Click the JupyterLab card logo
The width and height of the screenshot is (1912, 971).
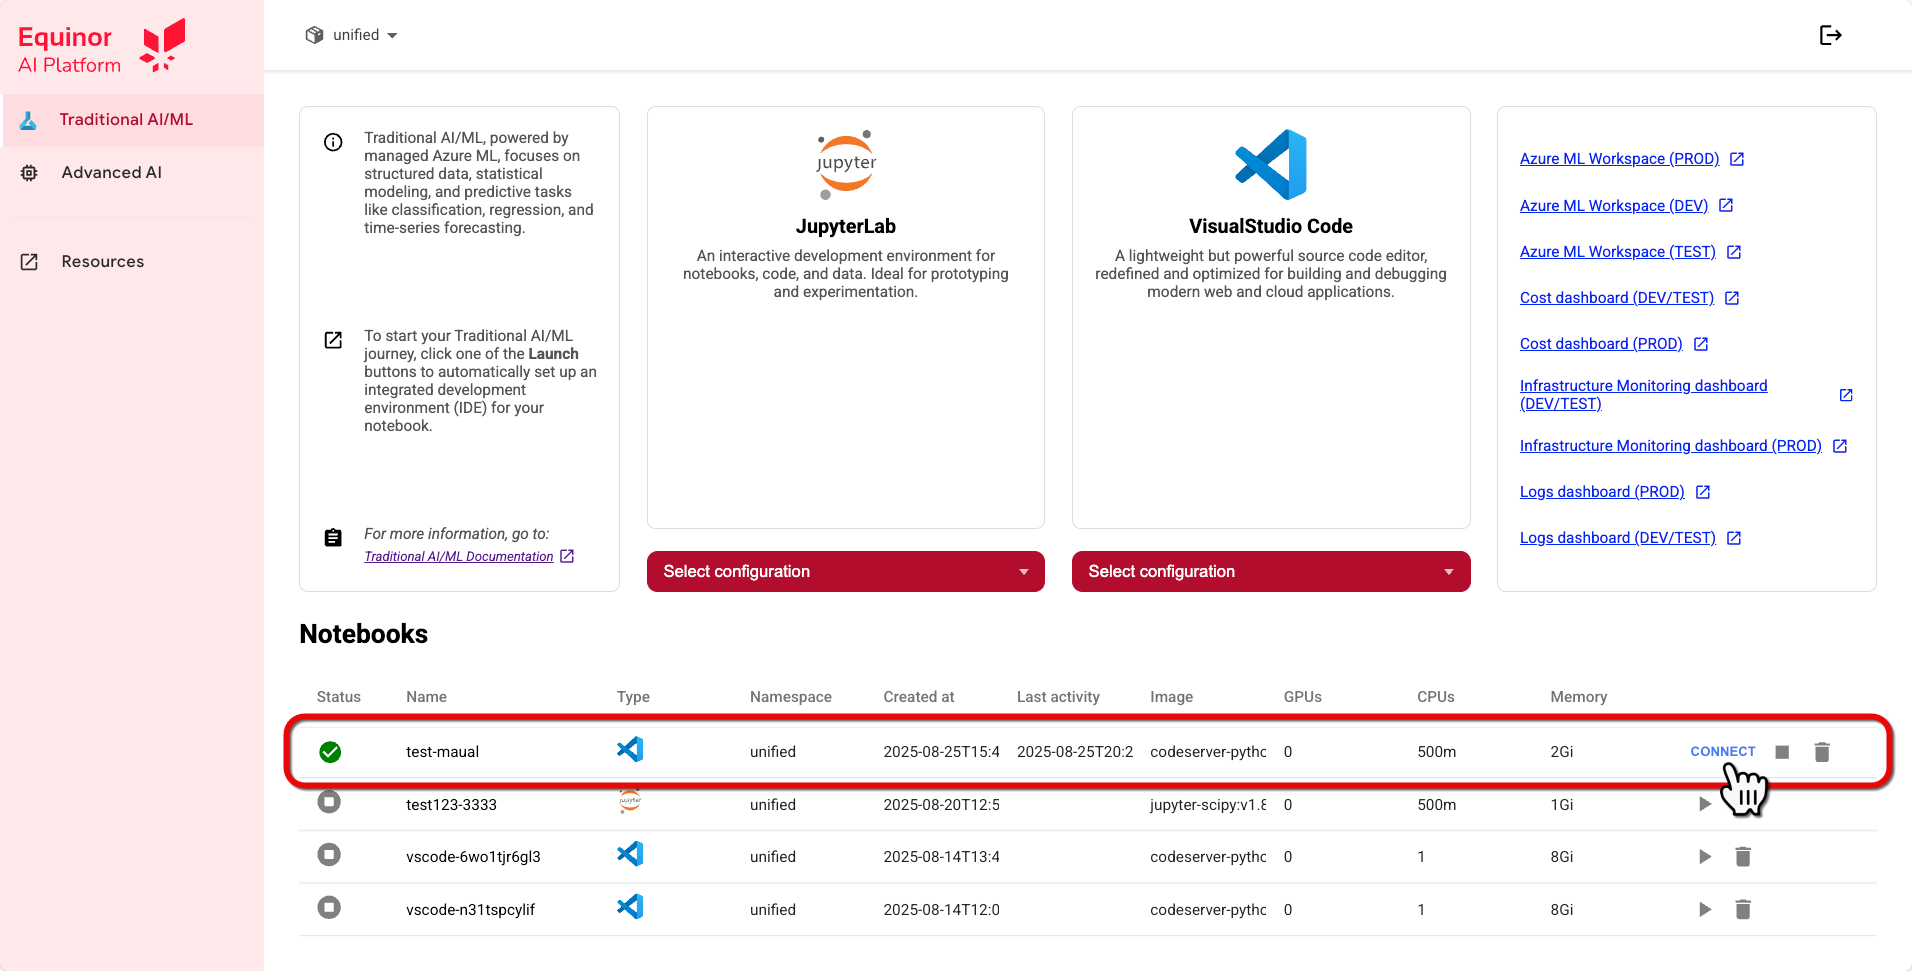click(846, 164)
